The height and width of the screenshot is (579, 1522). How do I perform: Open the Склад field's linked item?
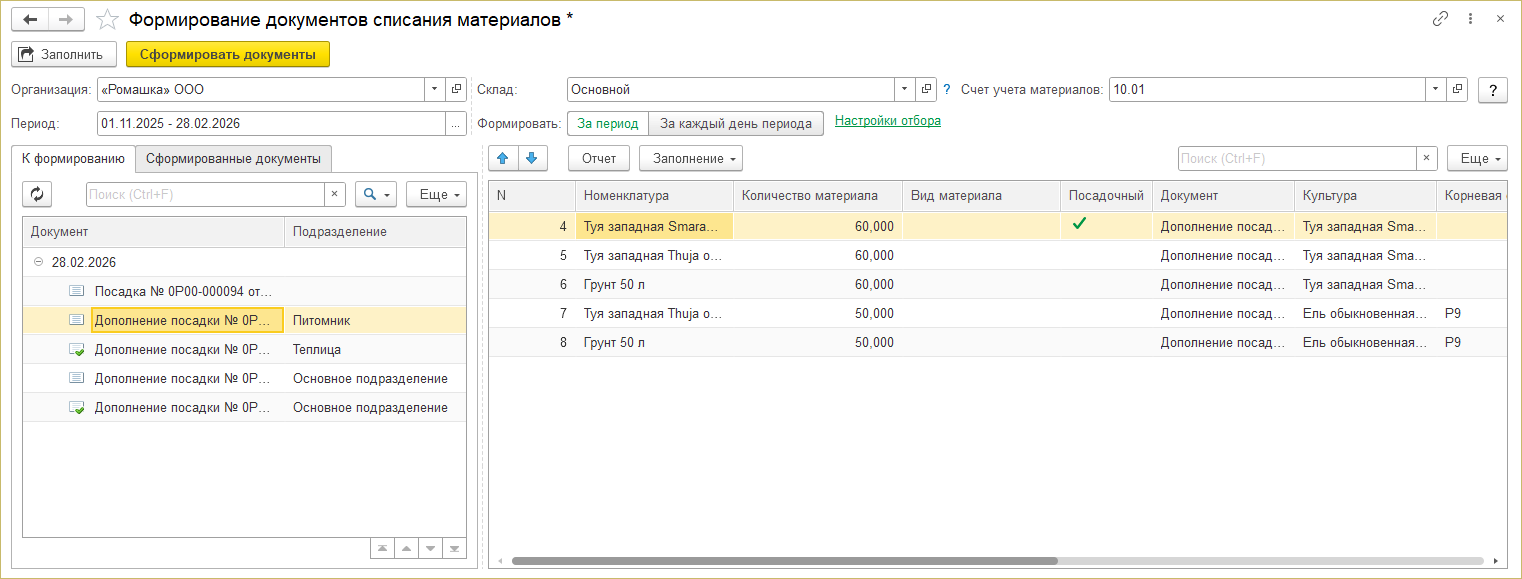pyautogui.click(x=926, y=90)
